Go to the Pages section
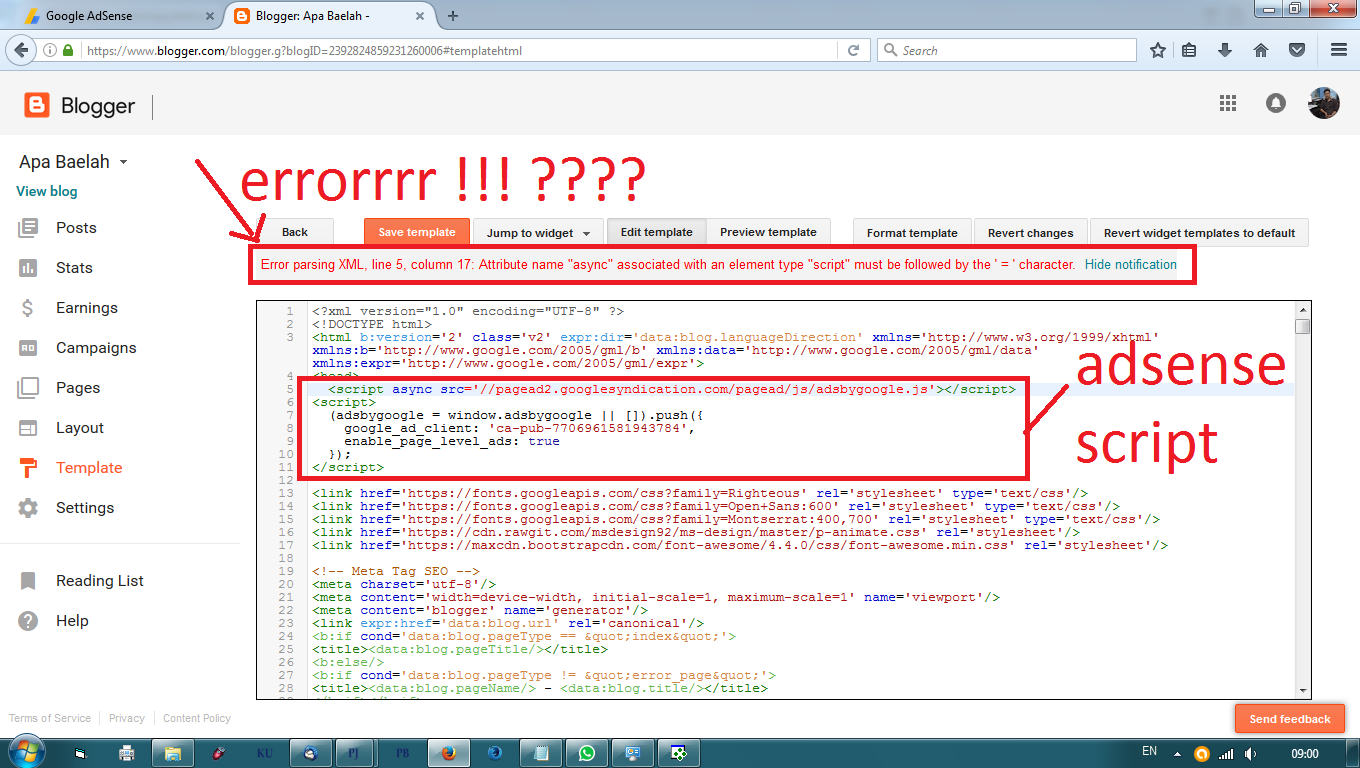Screen dimensions: 1360x768 click(x=78, y=388)
